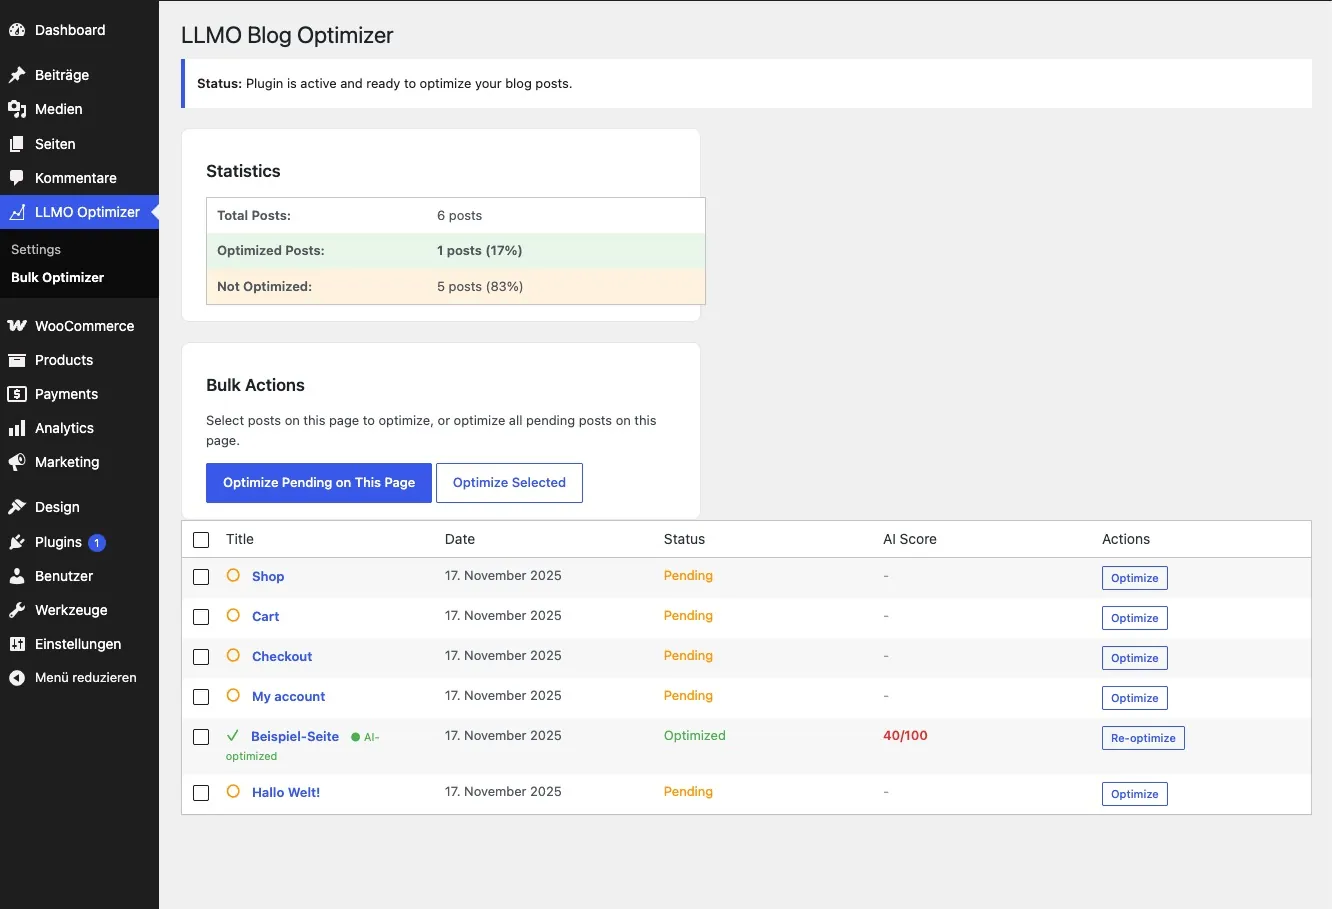Check the Hallo Welt! row checkbox
The height and width of the screenshot is (909, 1332).
tap(201, 793)
